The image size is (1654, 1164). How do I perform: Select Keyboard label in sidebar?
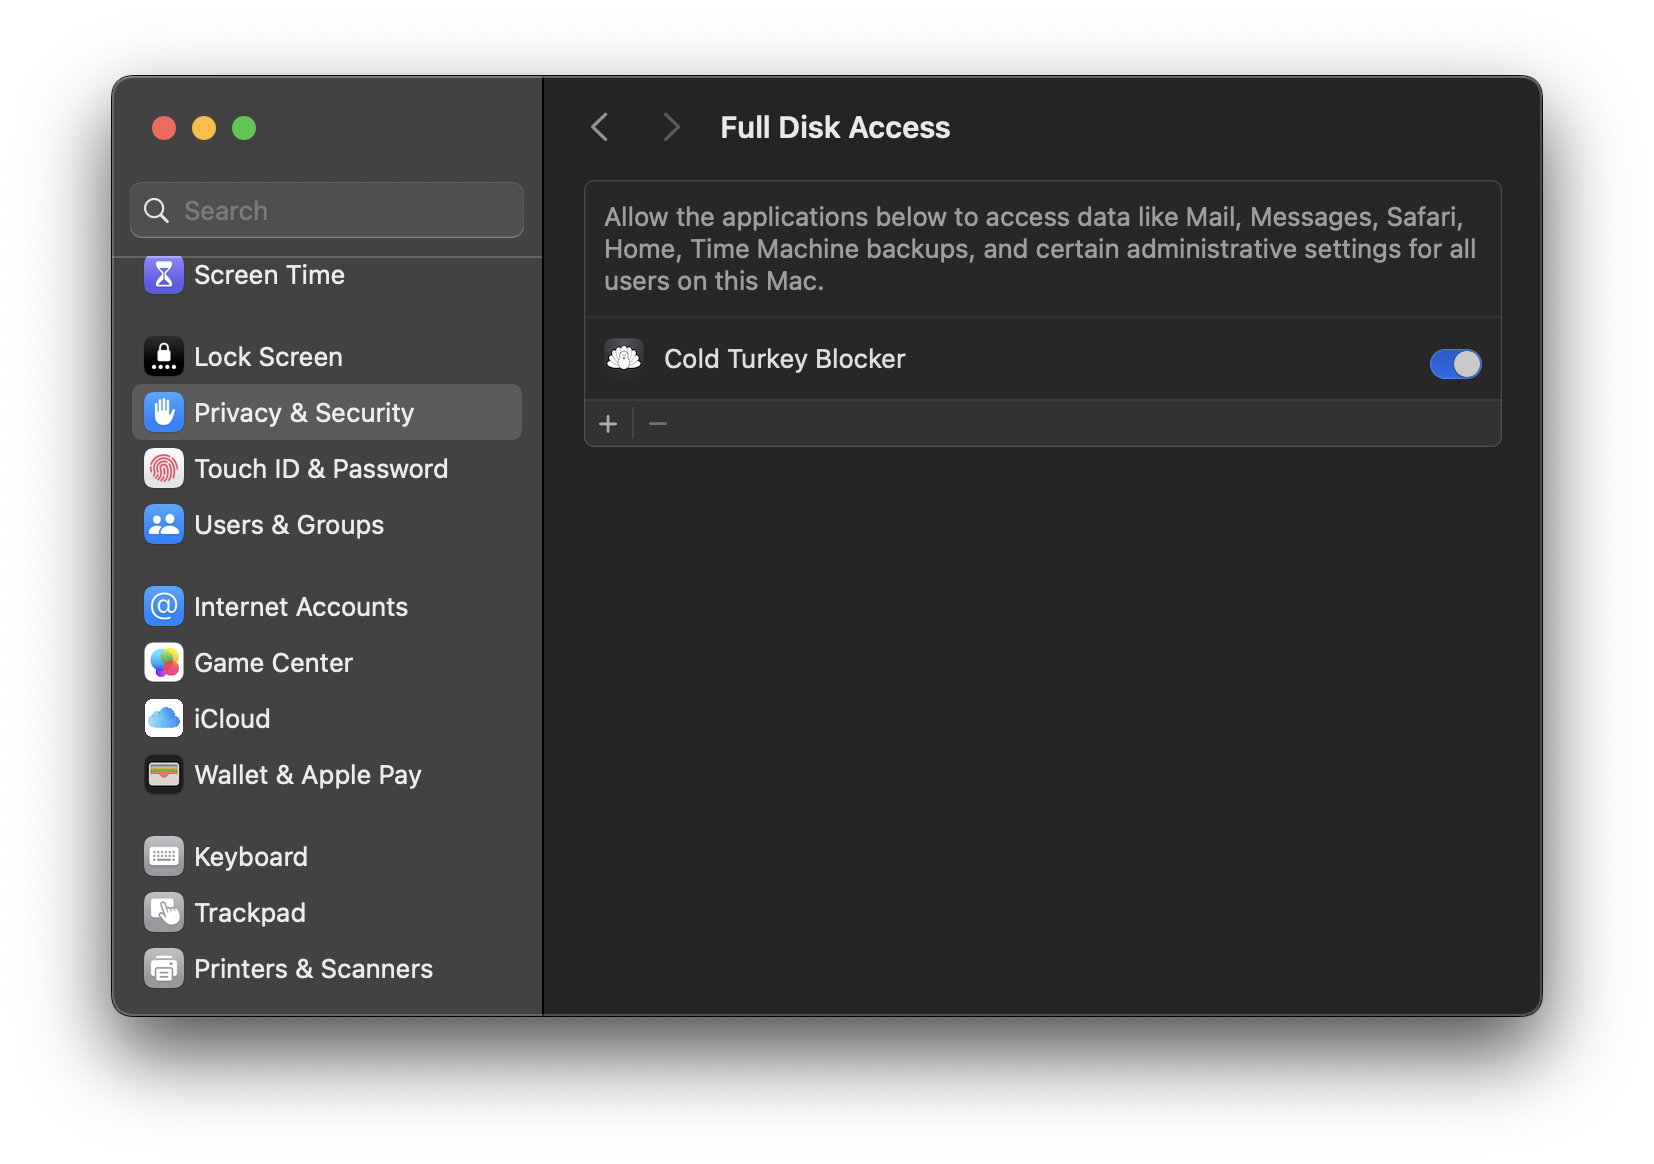pos(251,857)
